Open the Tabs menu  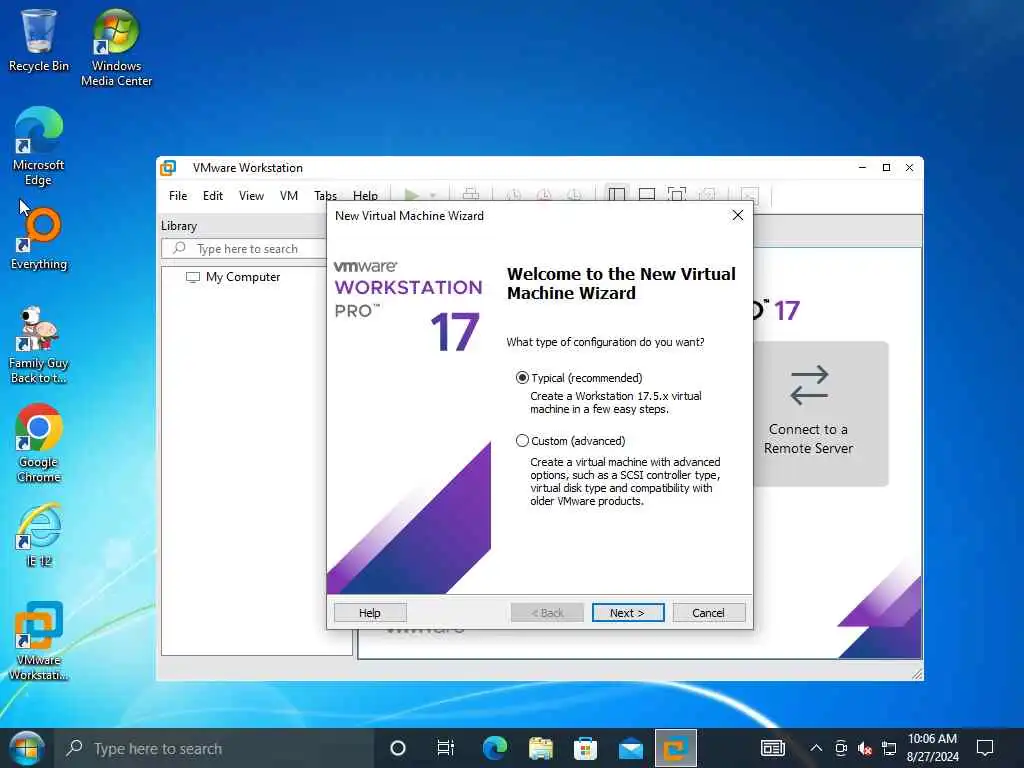[325, 195]
